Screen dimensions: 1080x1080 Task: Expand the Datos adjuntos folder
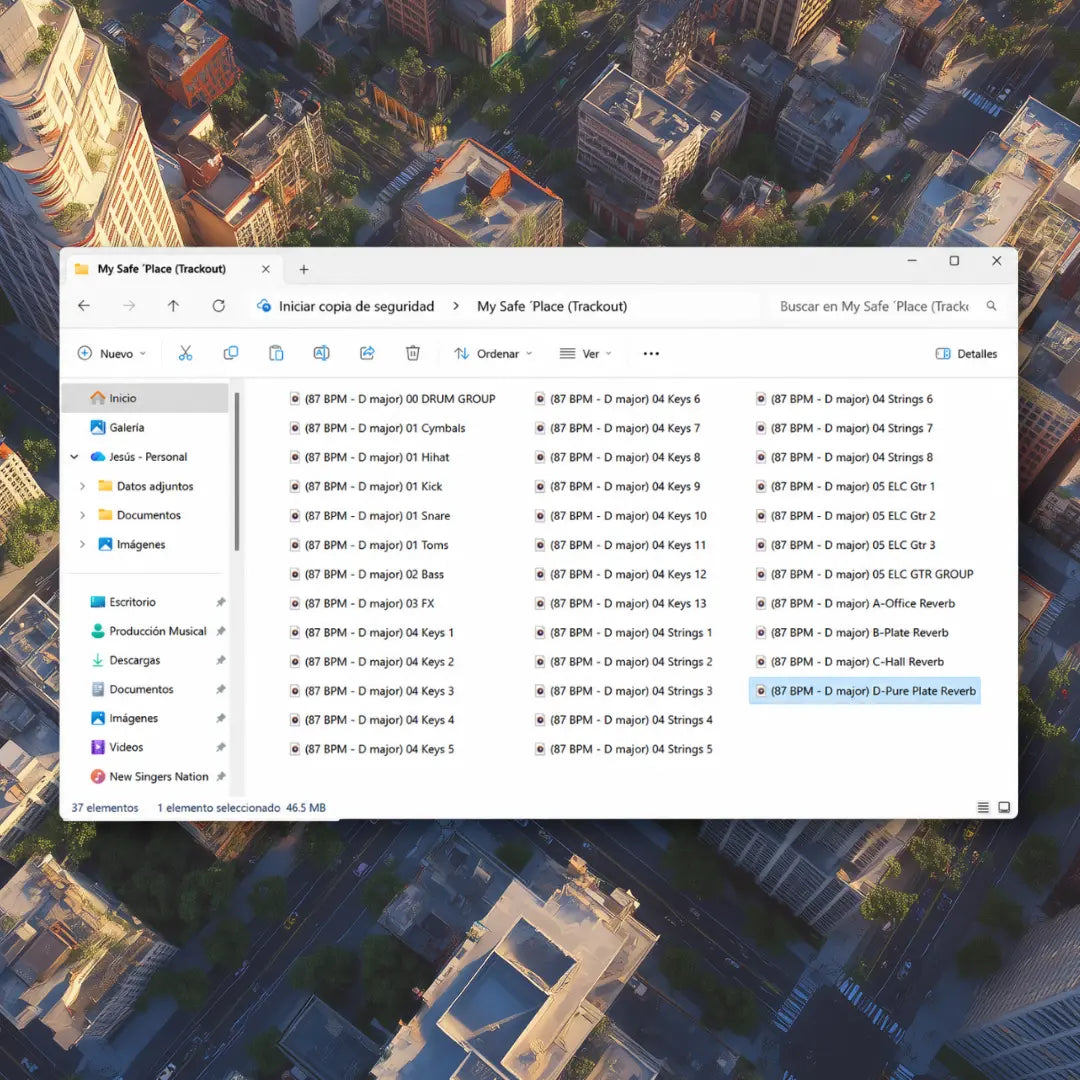click(x=83, y=486)
